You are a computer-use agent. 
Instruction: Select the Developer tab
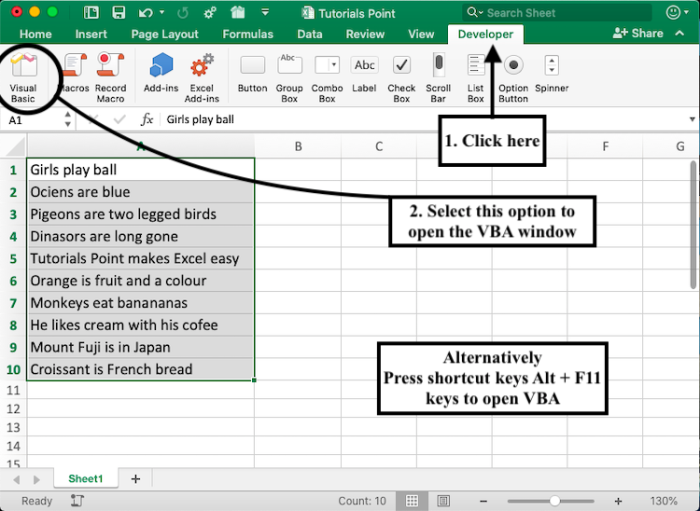point(485,34)
